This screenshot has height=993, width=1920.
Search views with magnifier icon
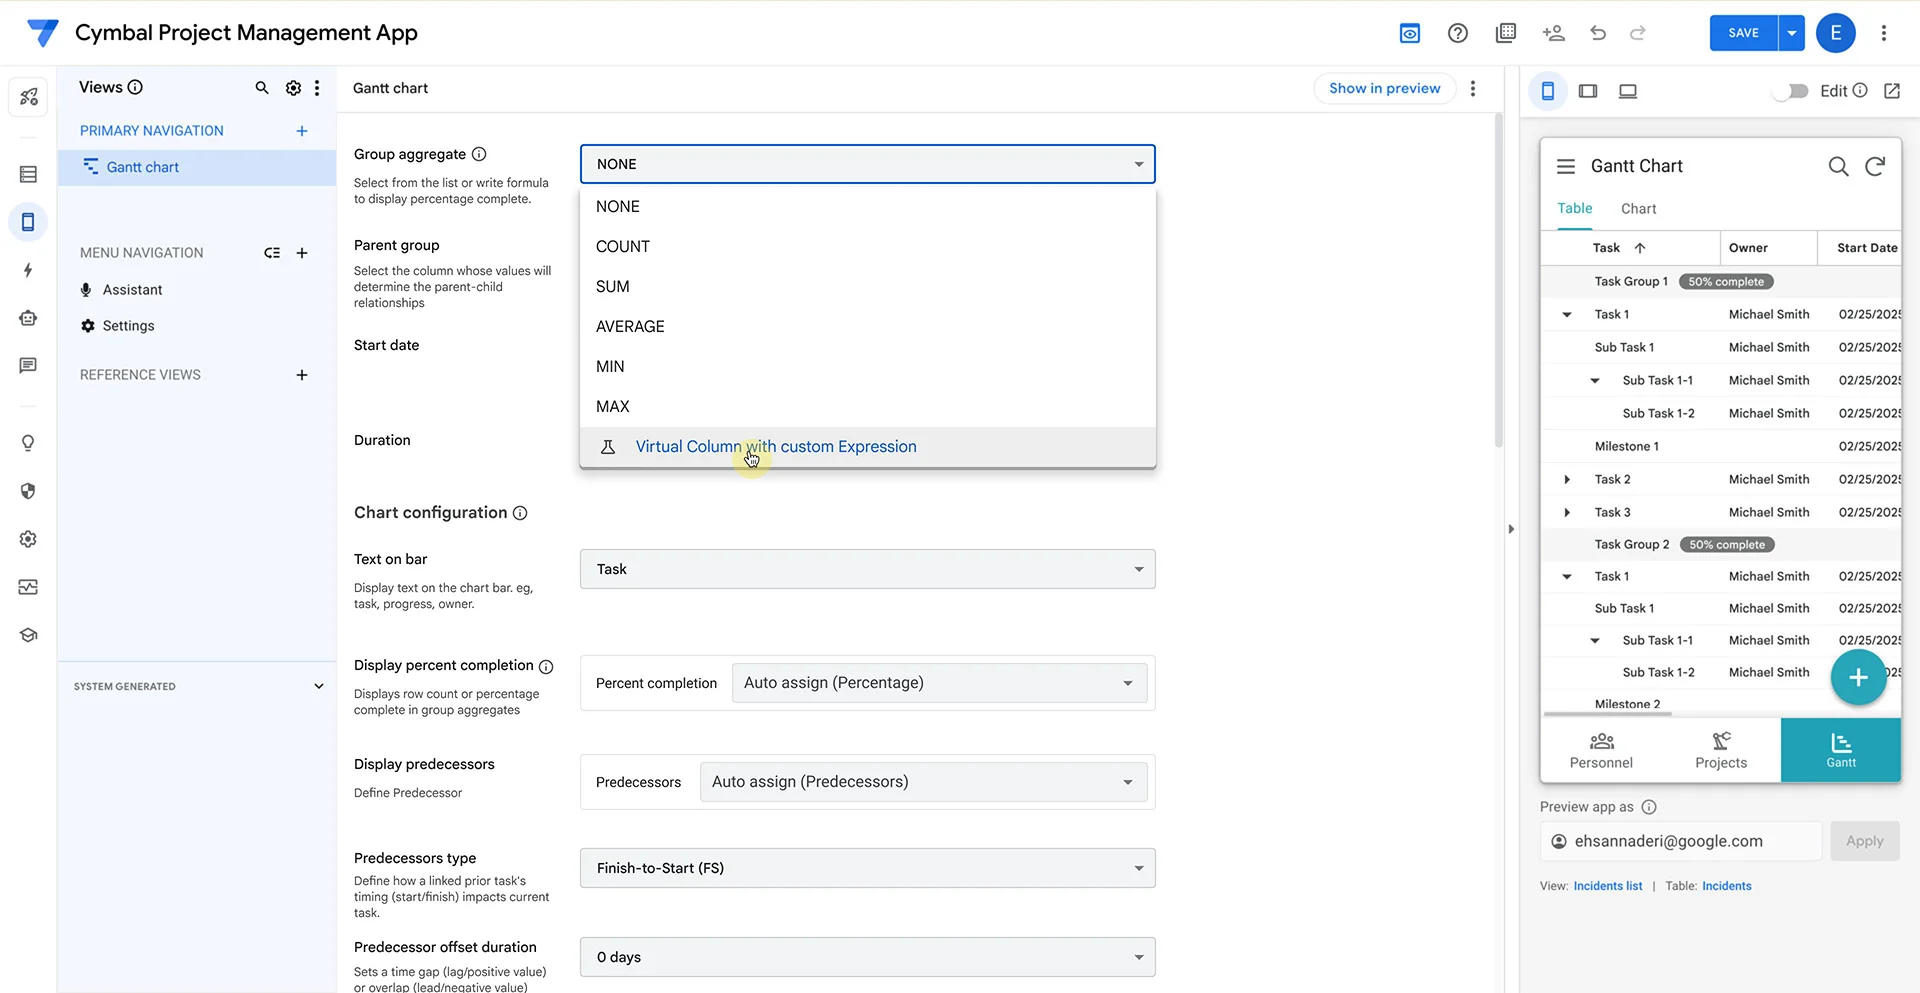point(262,88)
